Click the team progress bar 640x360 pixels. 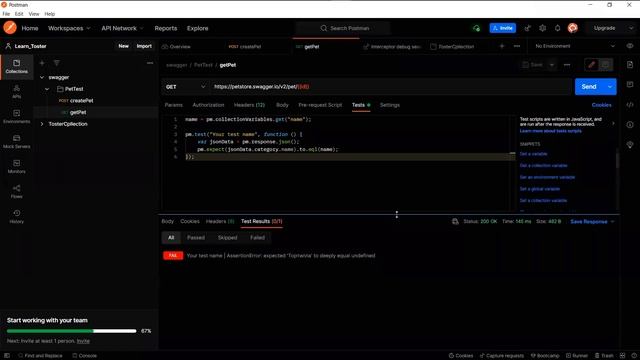[71, 331]
